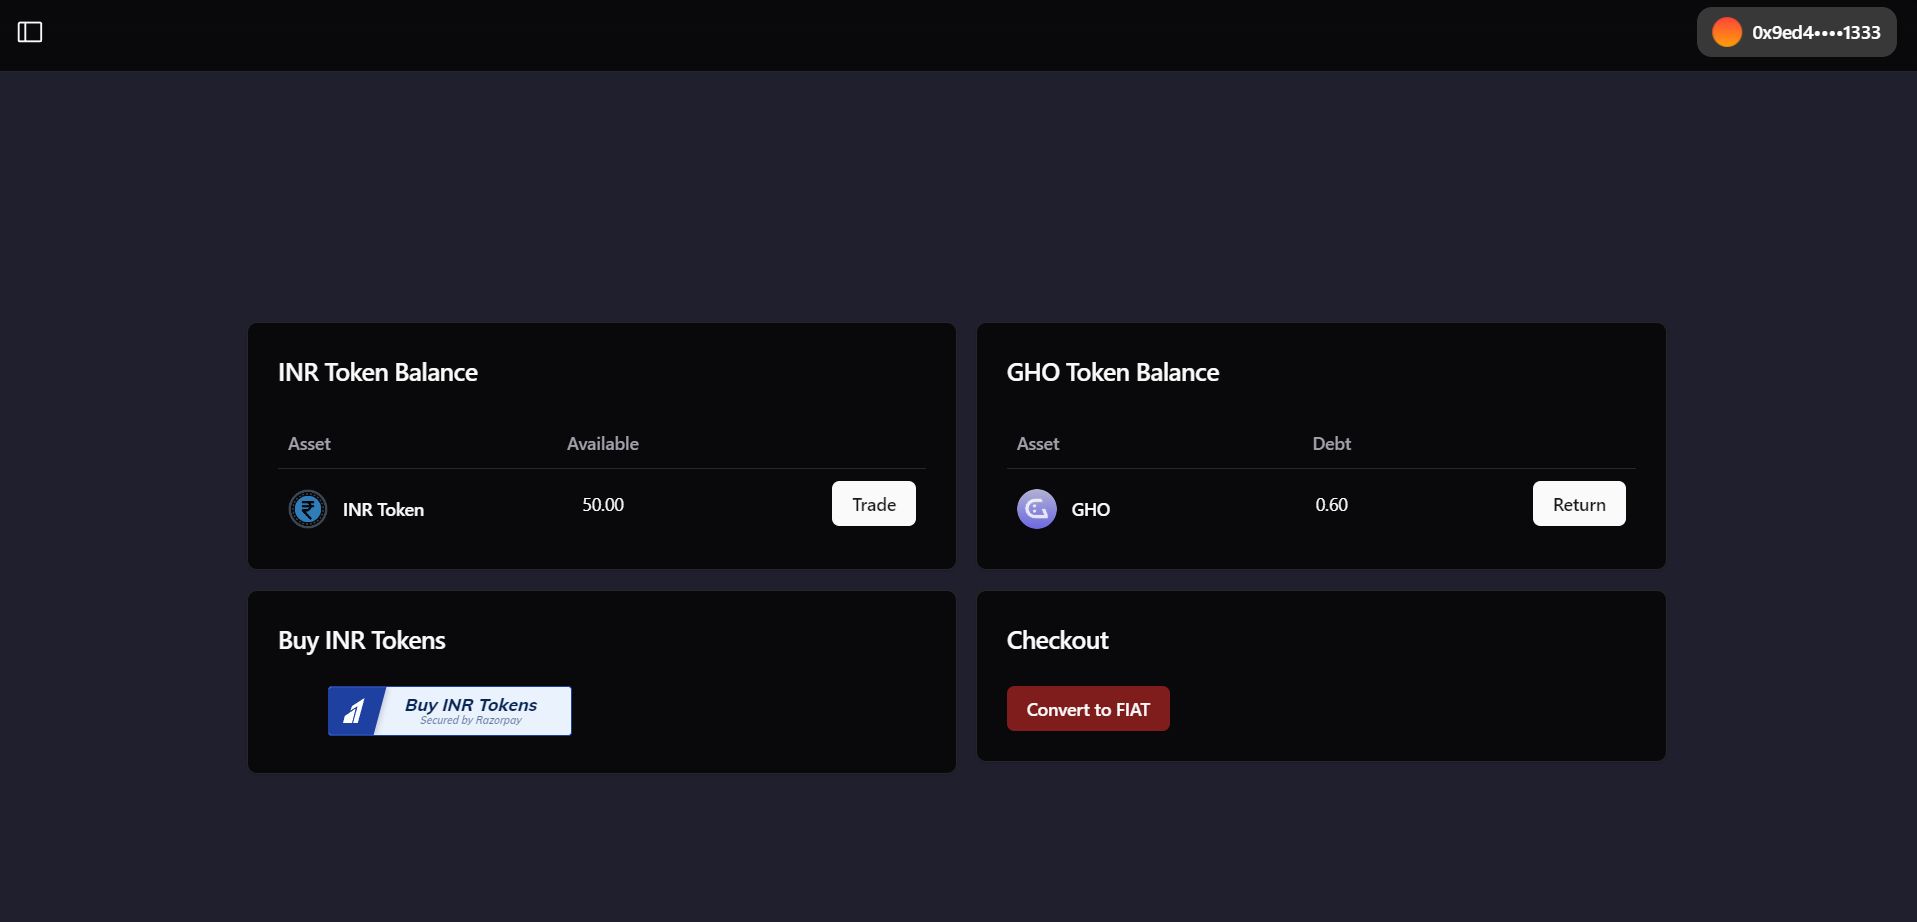This screenshot has height=922, width=1917.
Task: Click the Asset header in INR table
Action: click(x=309, y=444)
